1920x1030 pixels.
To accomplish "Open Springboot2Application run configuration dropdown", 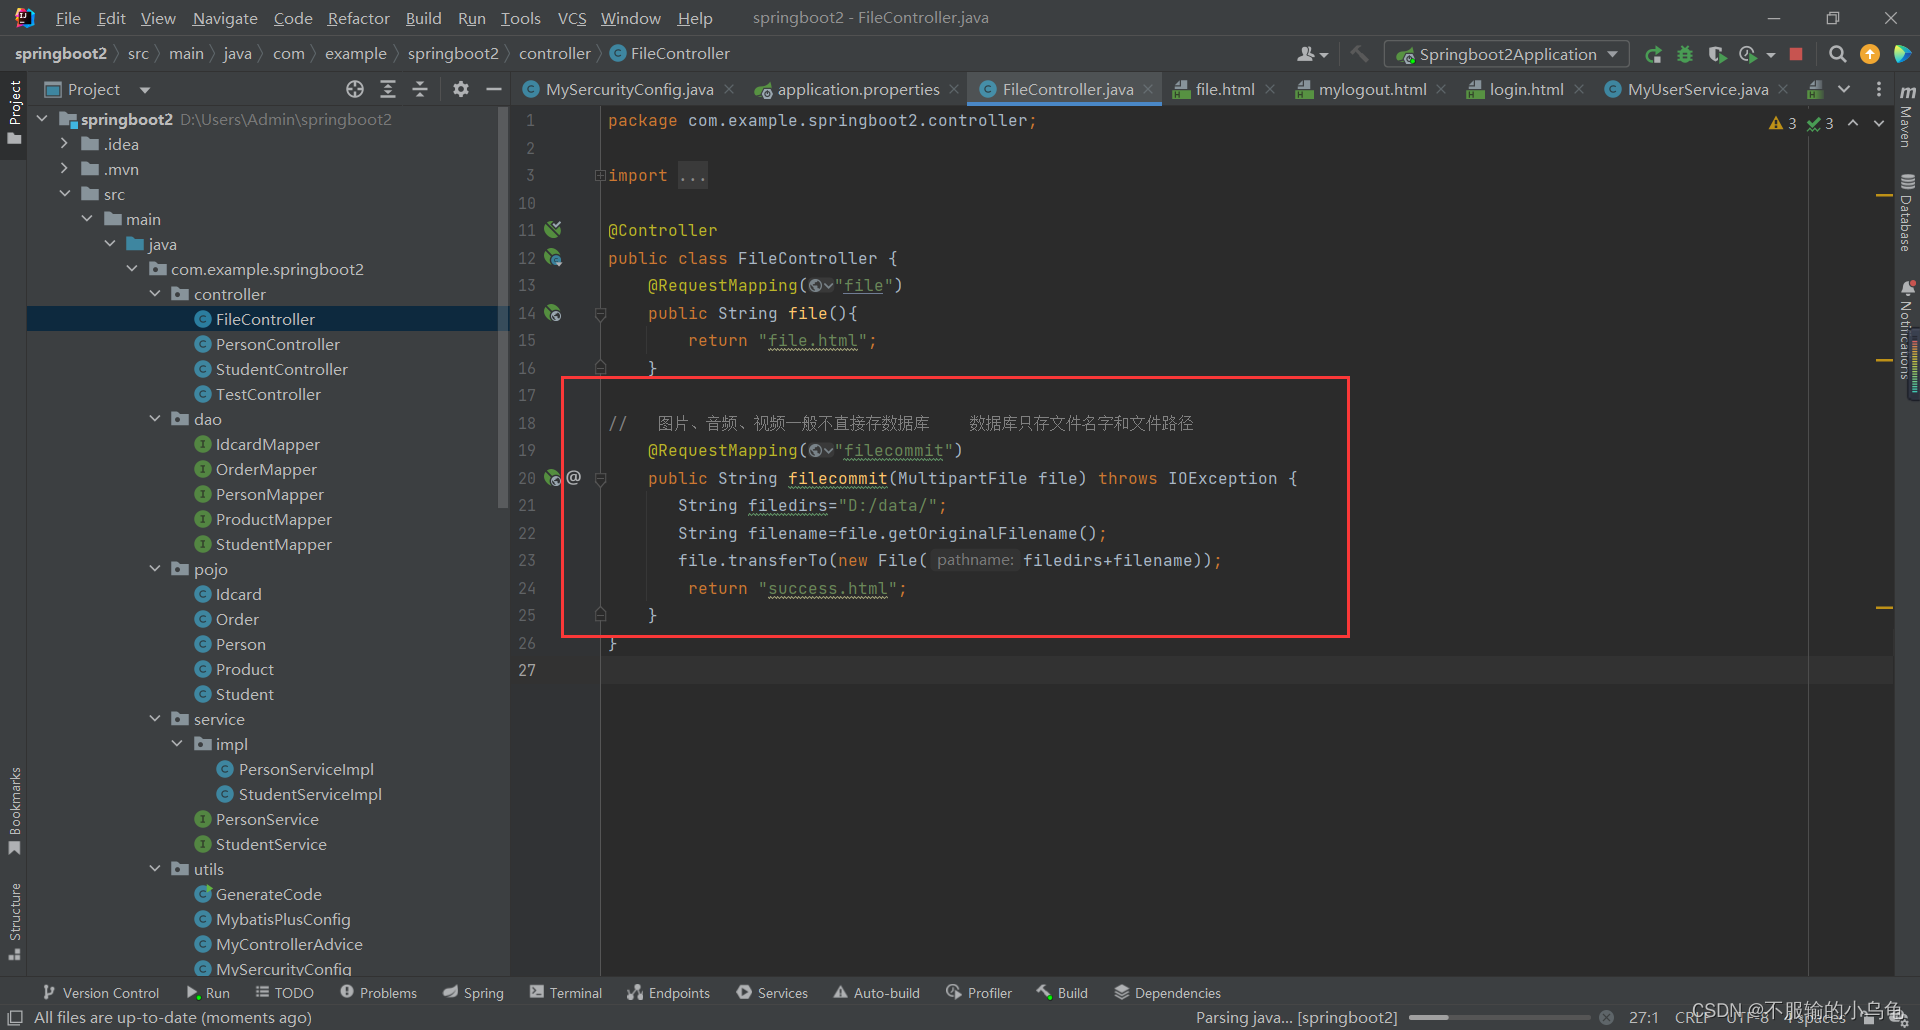I will 1507,54.
